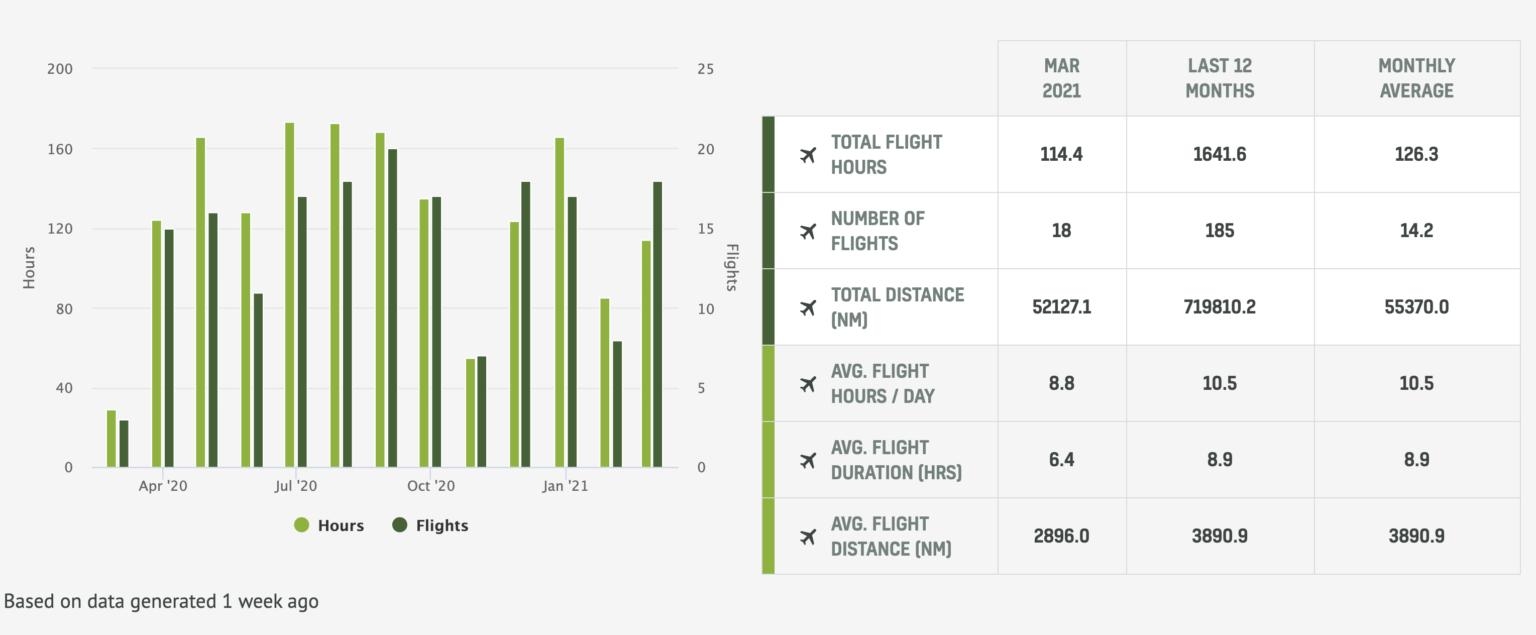
Task: Click the tallest Hours bar at Jul '20
Action: point(290,295)
